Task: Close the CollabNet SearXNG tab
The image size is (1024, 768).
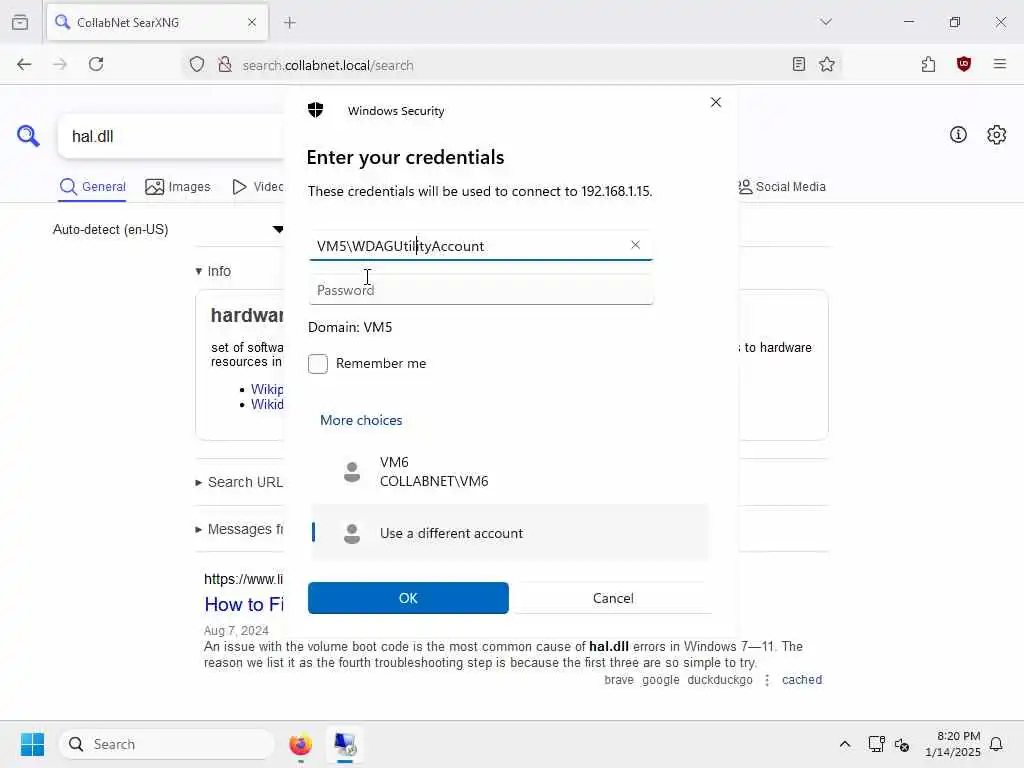Action: click(252, 23)
